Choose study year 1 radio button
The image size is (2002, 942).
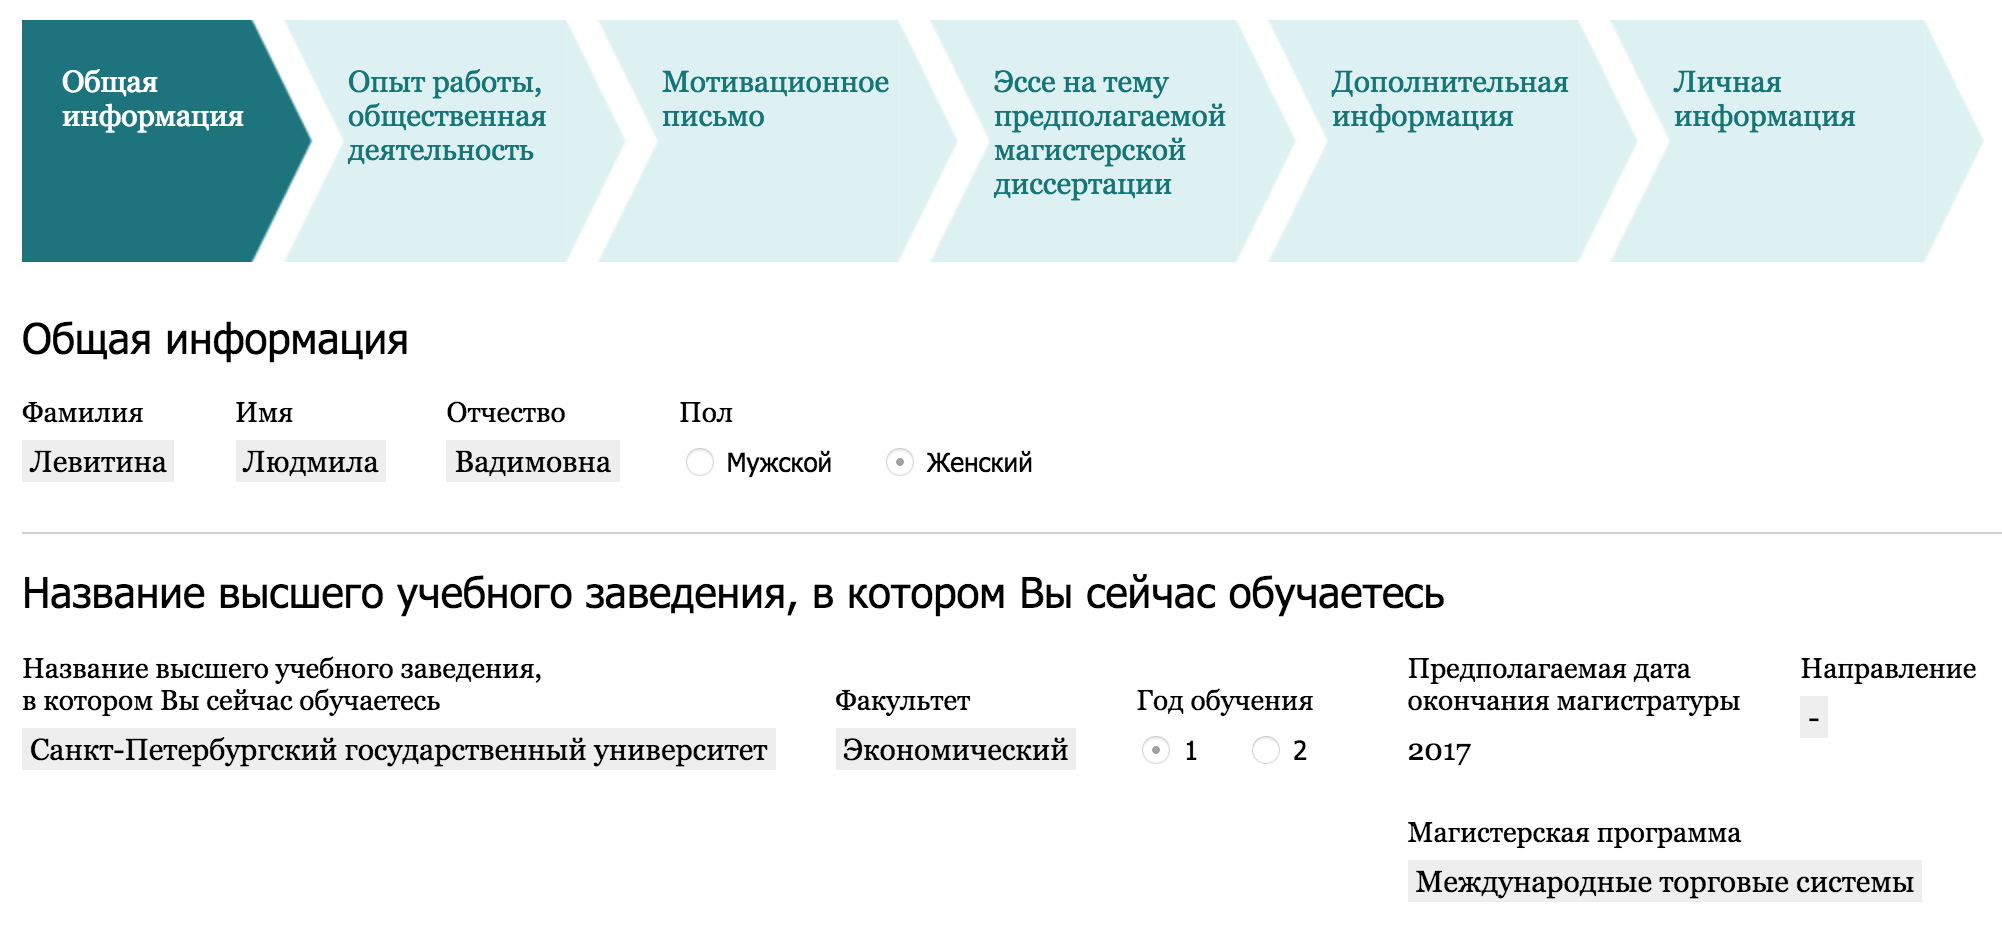click(1156, 750)
